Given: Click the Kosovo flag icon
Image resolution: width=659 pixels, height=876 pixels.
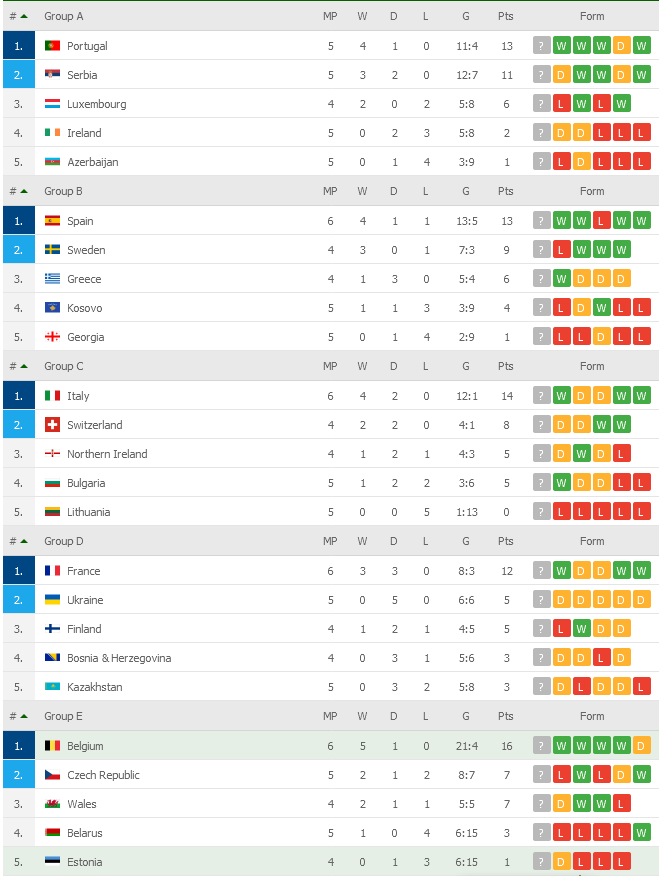Looking at the screenshot, I should 53,308.
